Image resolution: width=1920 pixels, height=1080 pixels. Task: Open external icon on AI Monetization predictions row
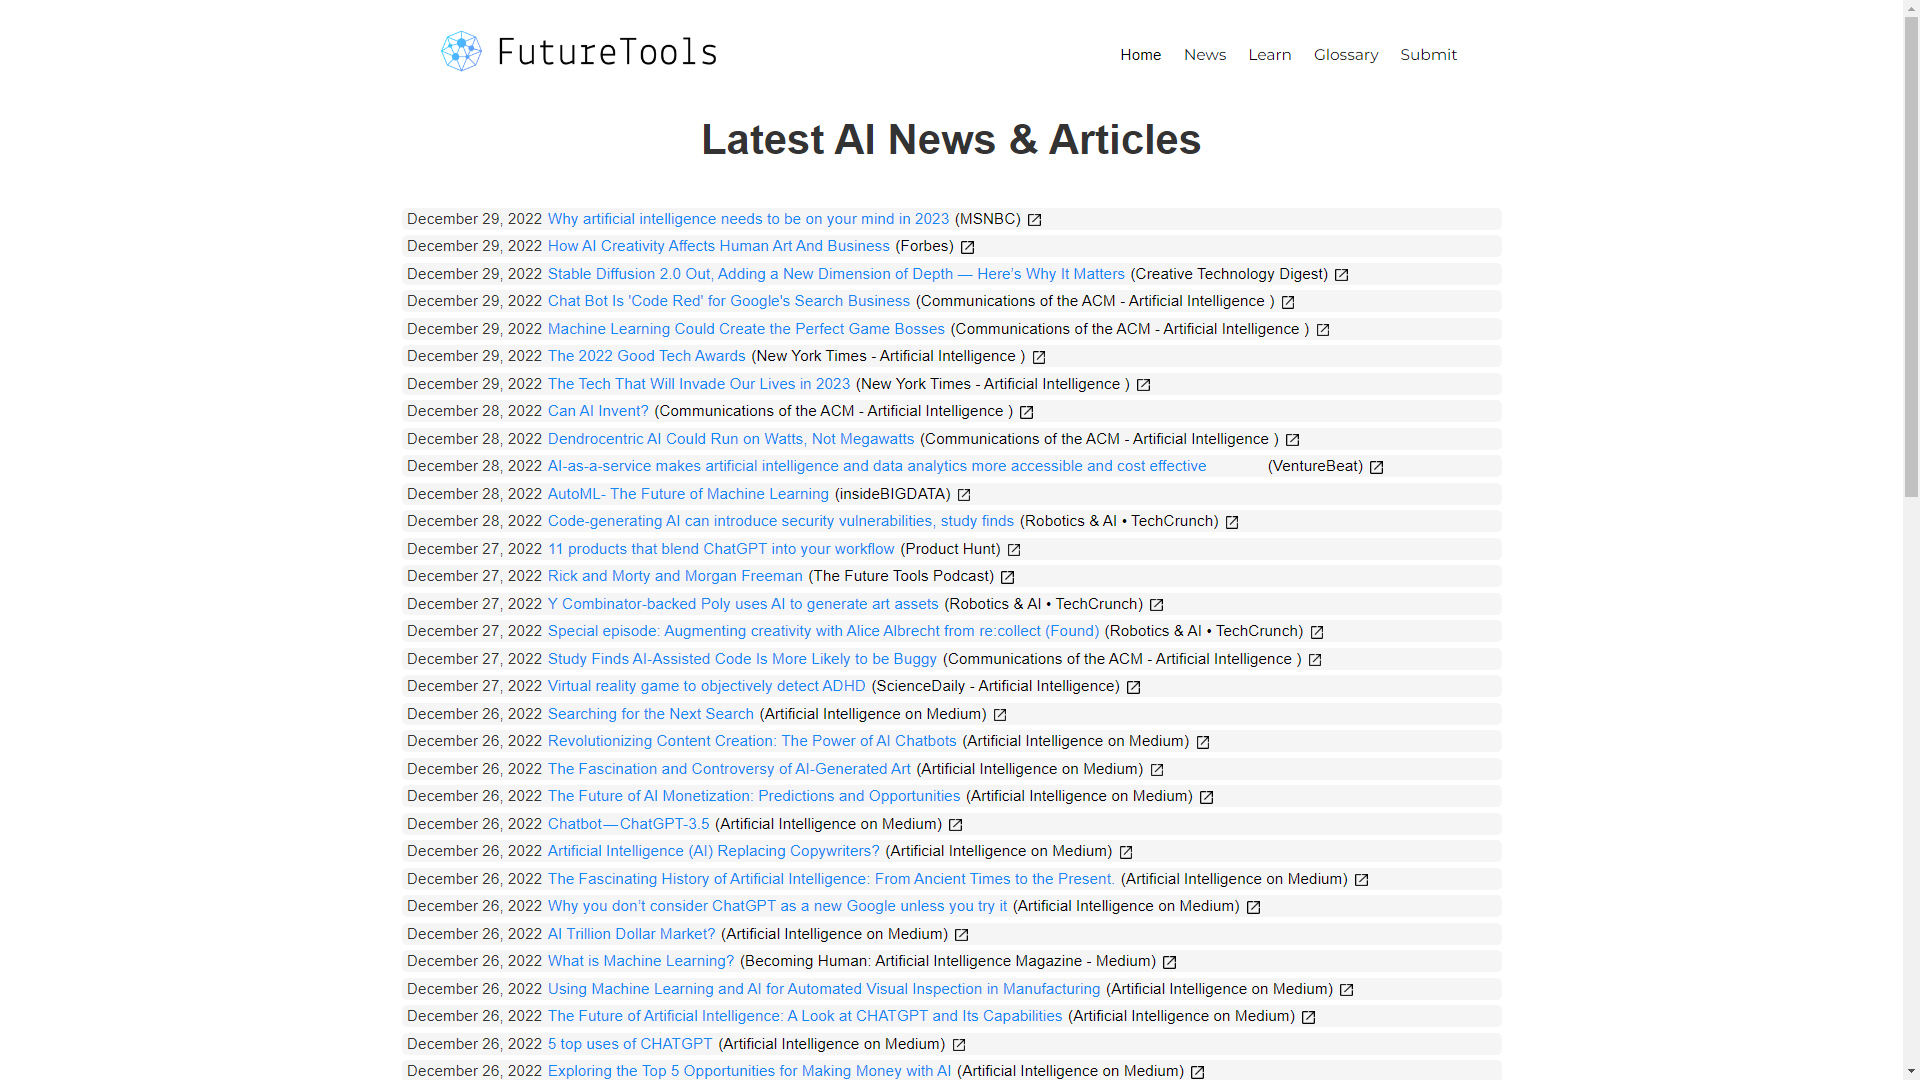(1207, 797)
